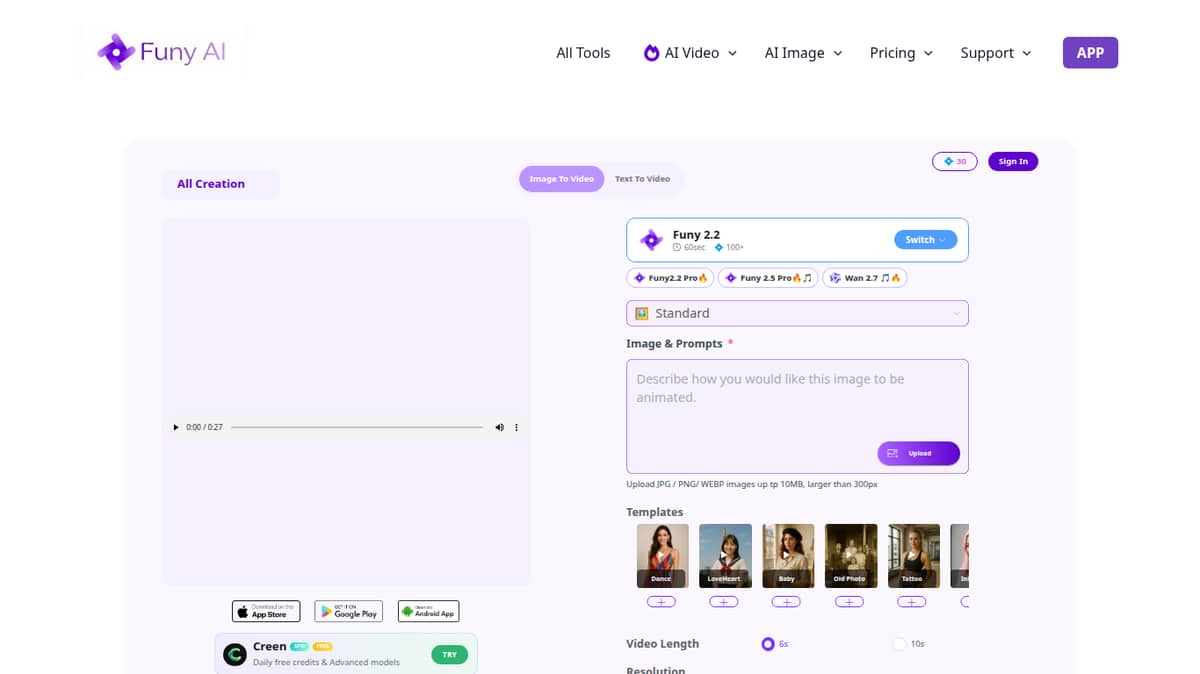Click the plus button under Baby template
Image resolution: width=1200 pixels, height=674 pixels.
point(786,602)
